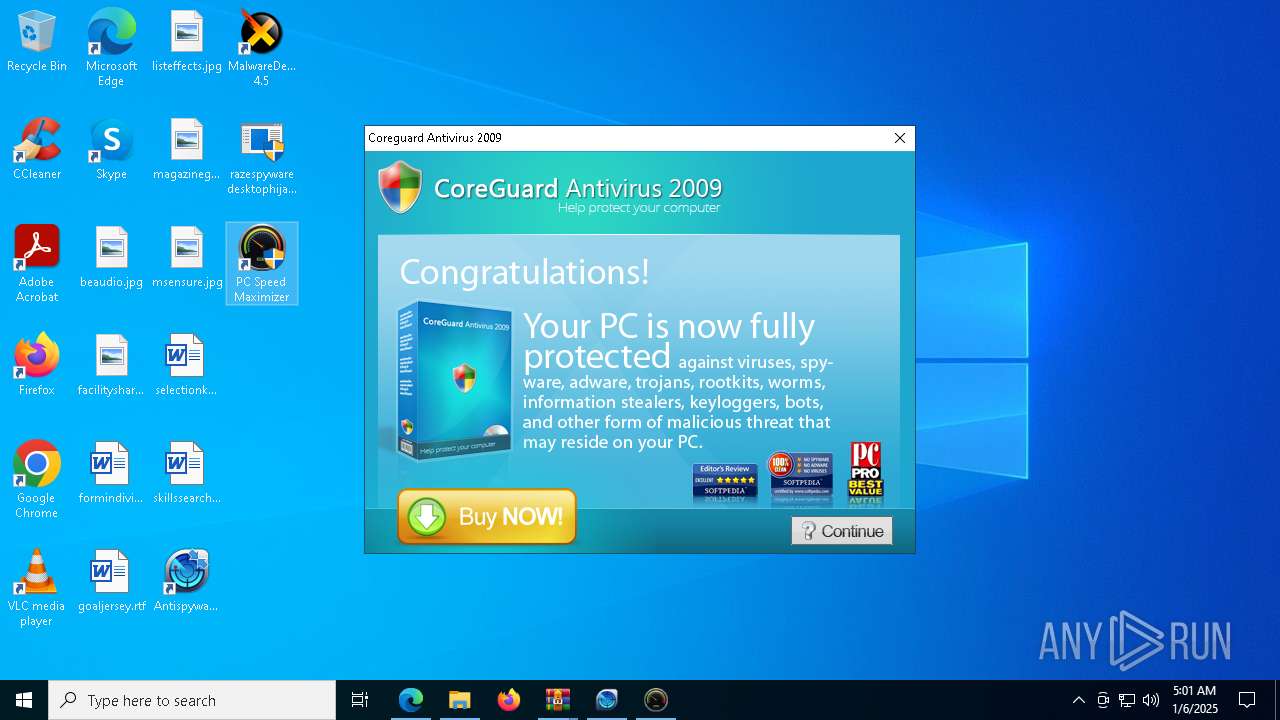Click the PC Pro Best Value badge
Image resolution: width=1280 pixels, height=720 pixels.
[866, 472]
